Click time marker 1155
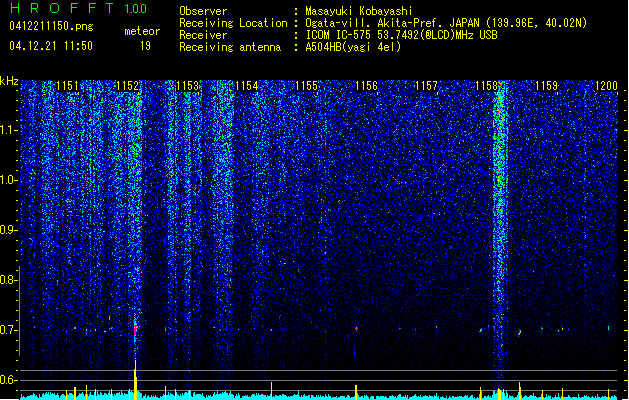 (x=306, y=86)
